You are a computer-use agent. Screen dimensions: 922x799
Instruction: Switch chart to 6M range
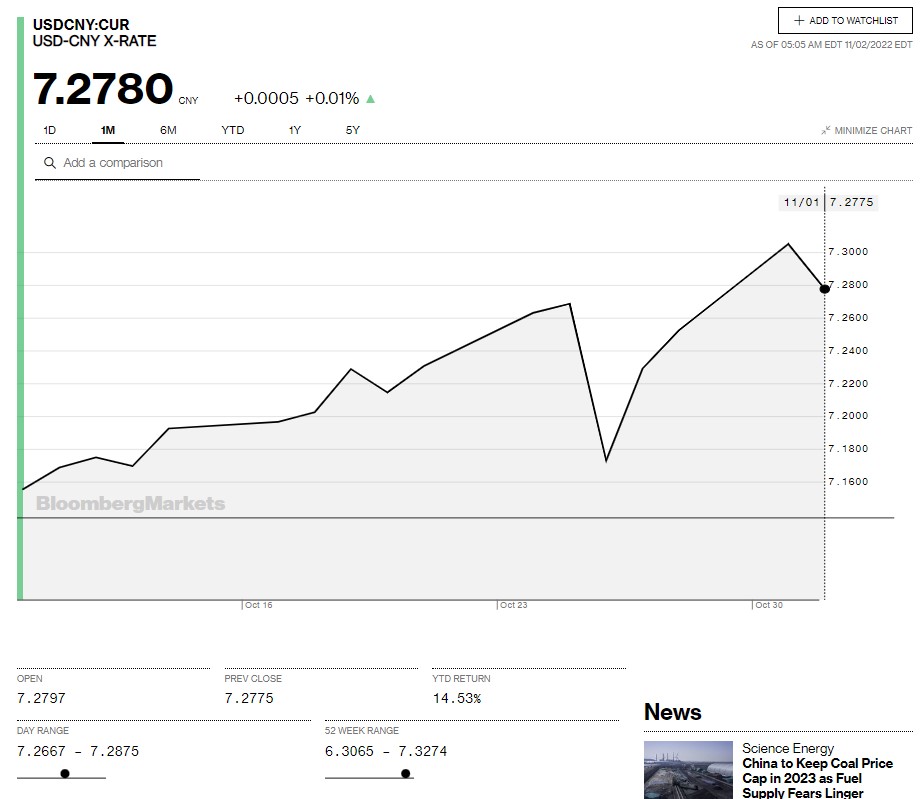point(168,130)
